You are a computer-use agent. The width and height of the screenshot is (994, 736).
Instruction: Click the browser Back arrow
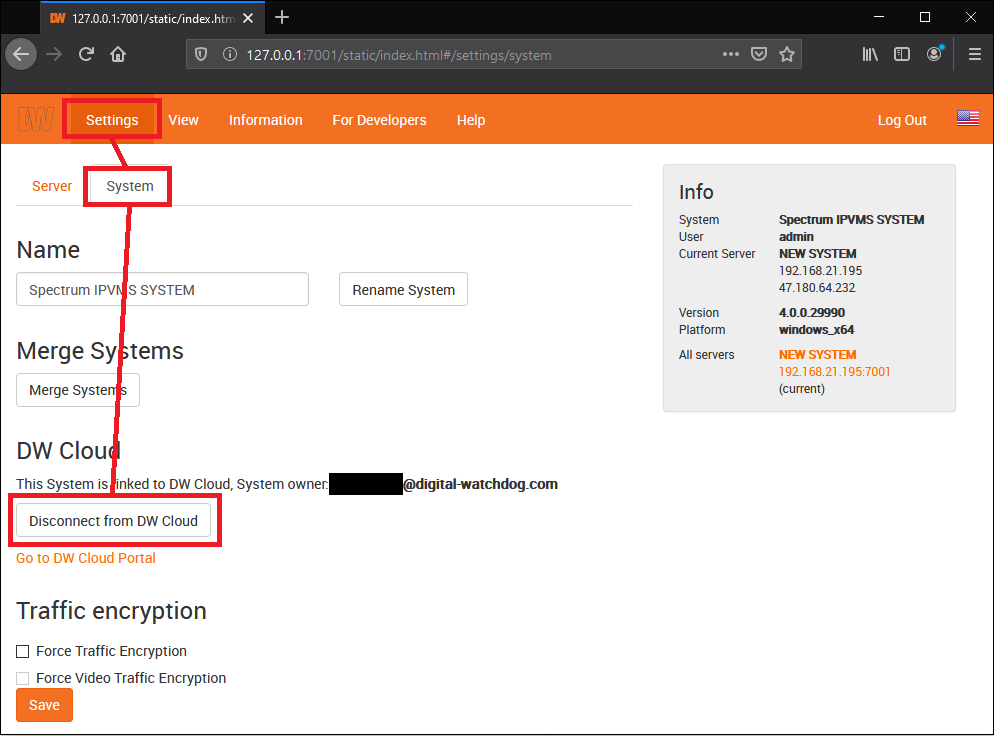pos(21,54)
